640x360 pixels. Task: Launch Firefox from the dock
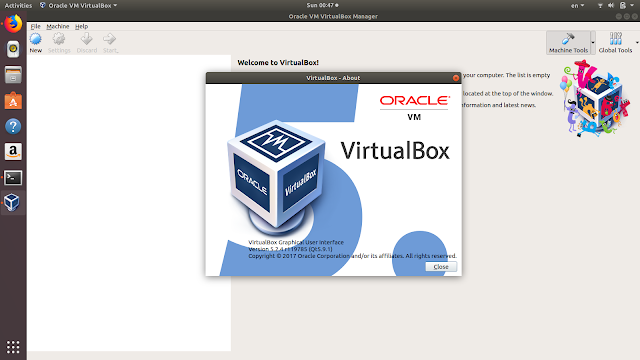click(13, 24)
